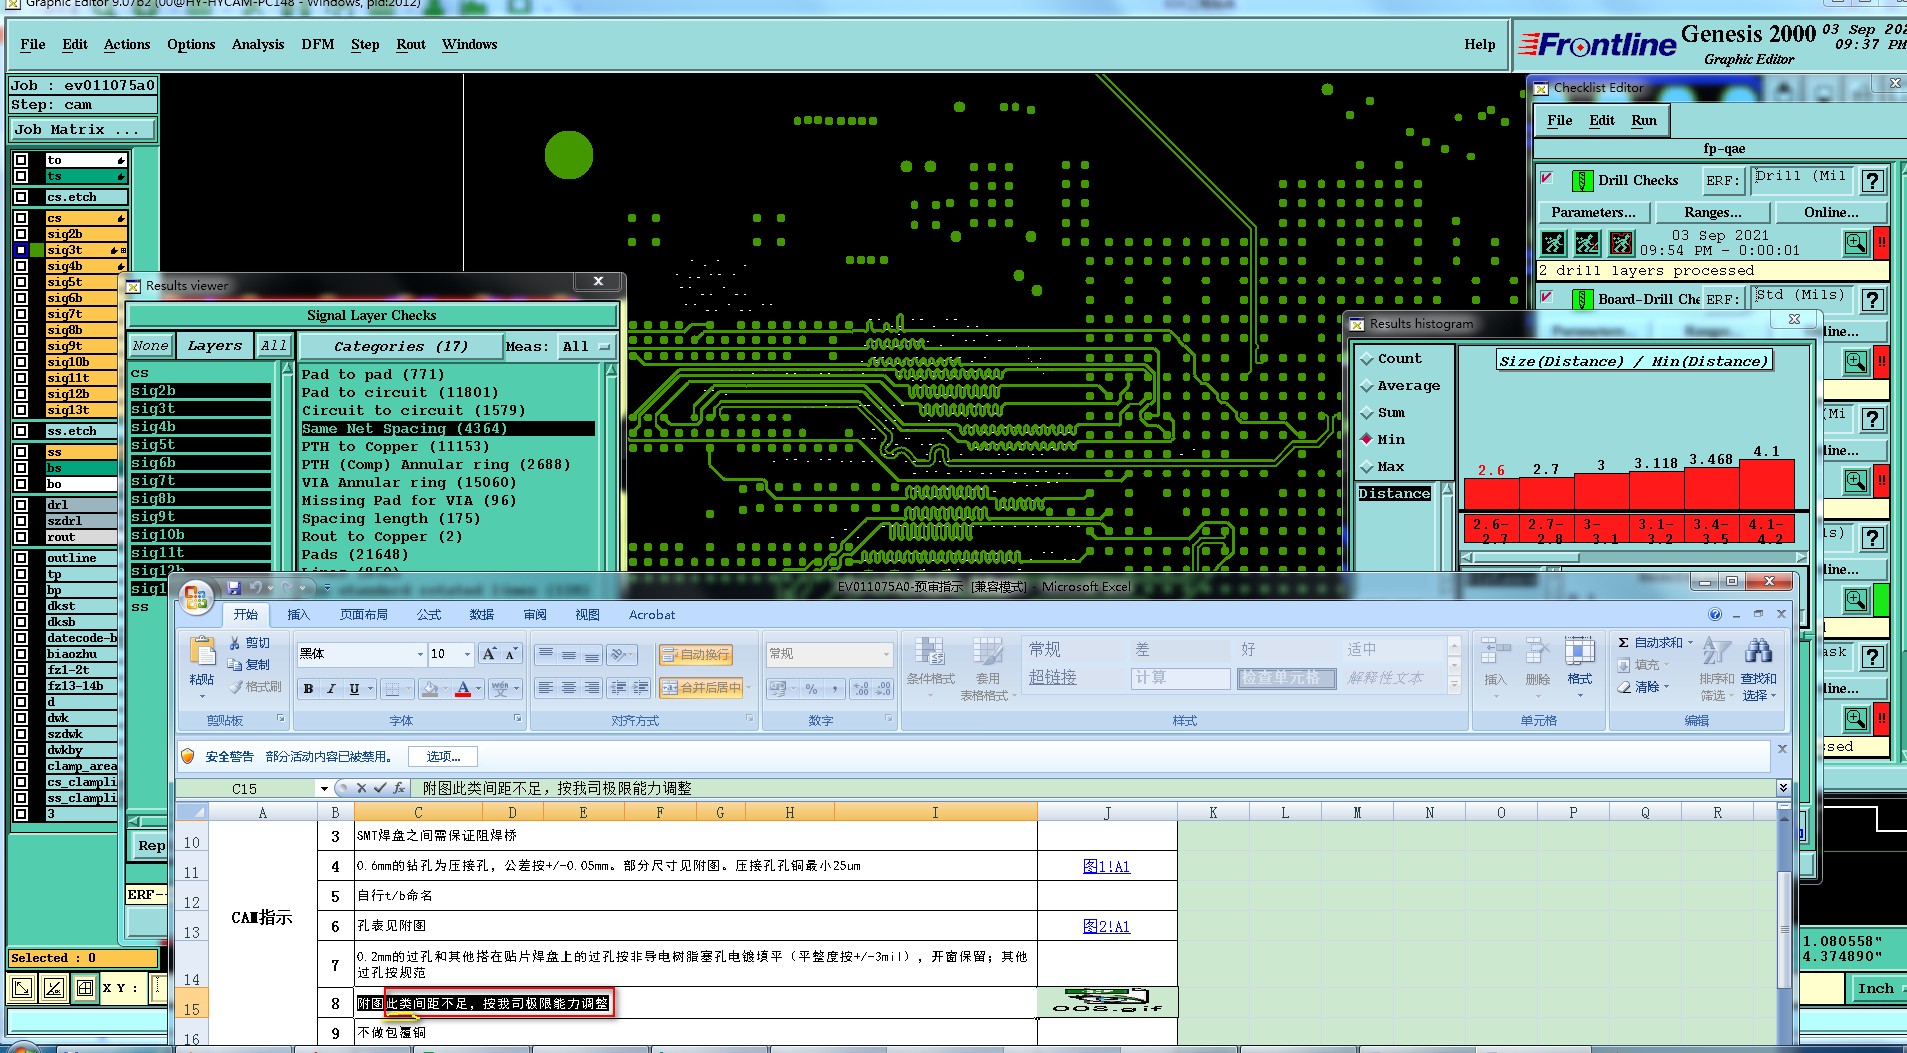Screen dimensions: 1907x1053
Task: Click the Excel Office round button
Action: pyautogui.click(x=196, y=598)
